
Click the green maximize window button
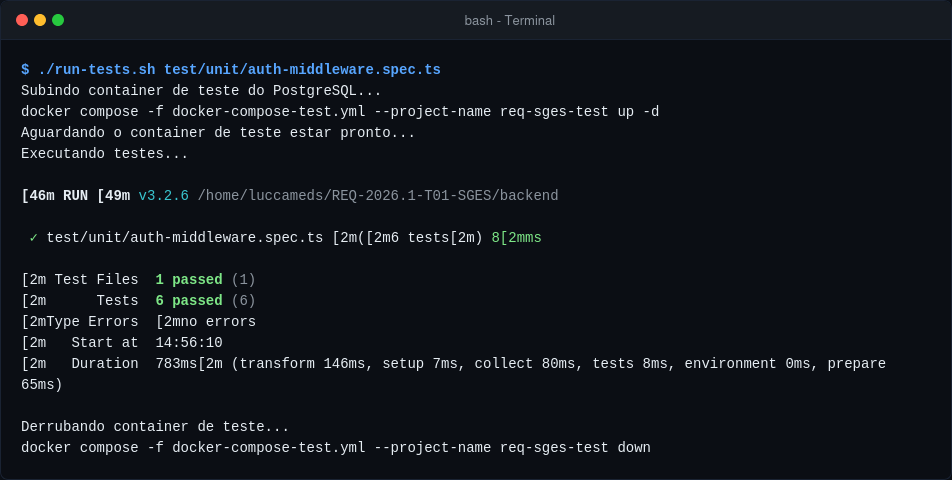[58, 20]
